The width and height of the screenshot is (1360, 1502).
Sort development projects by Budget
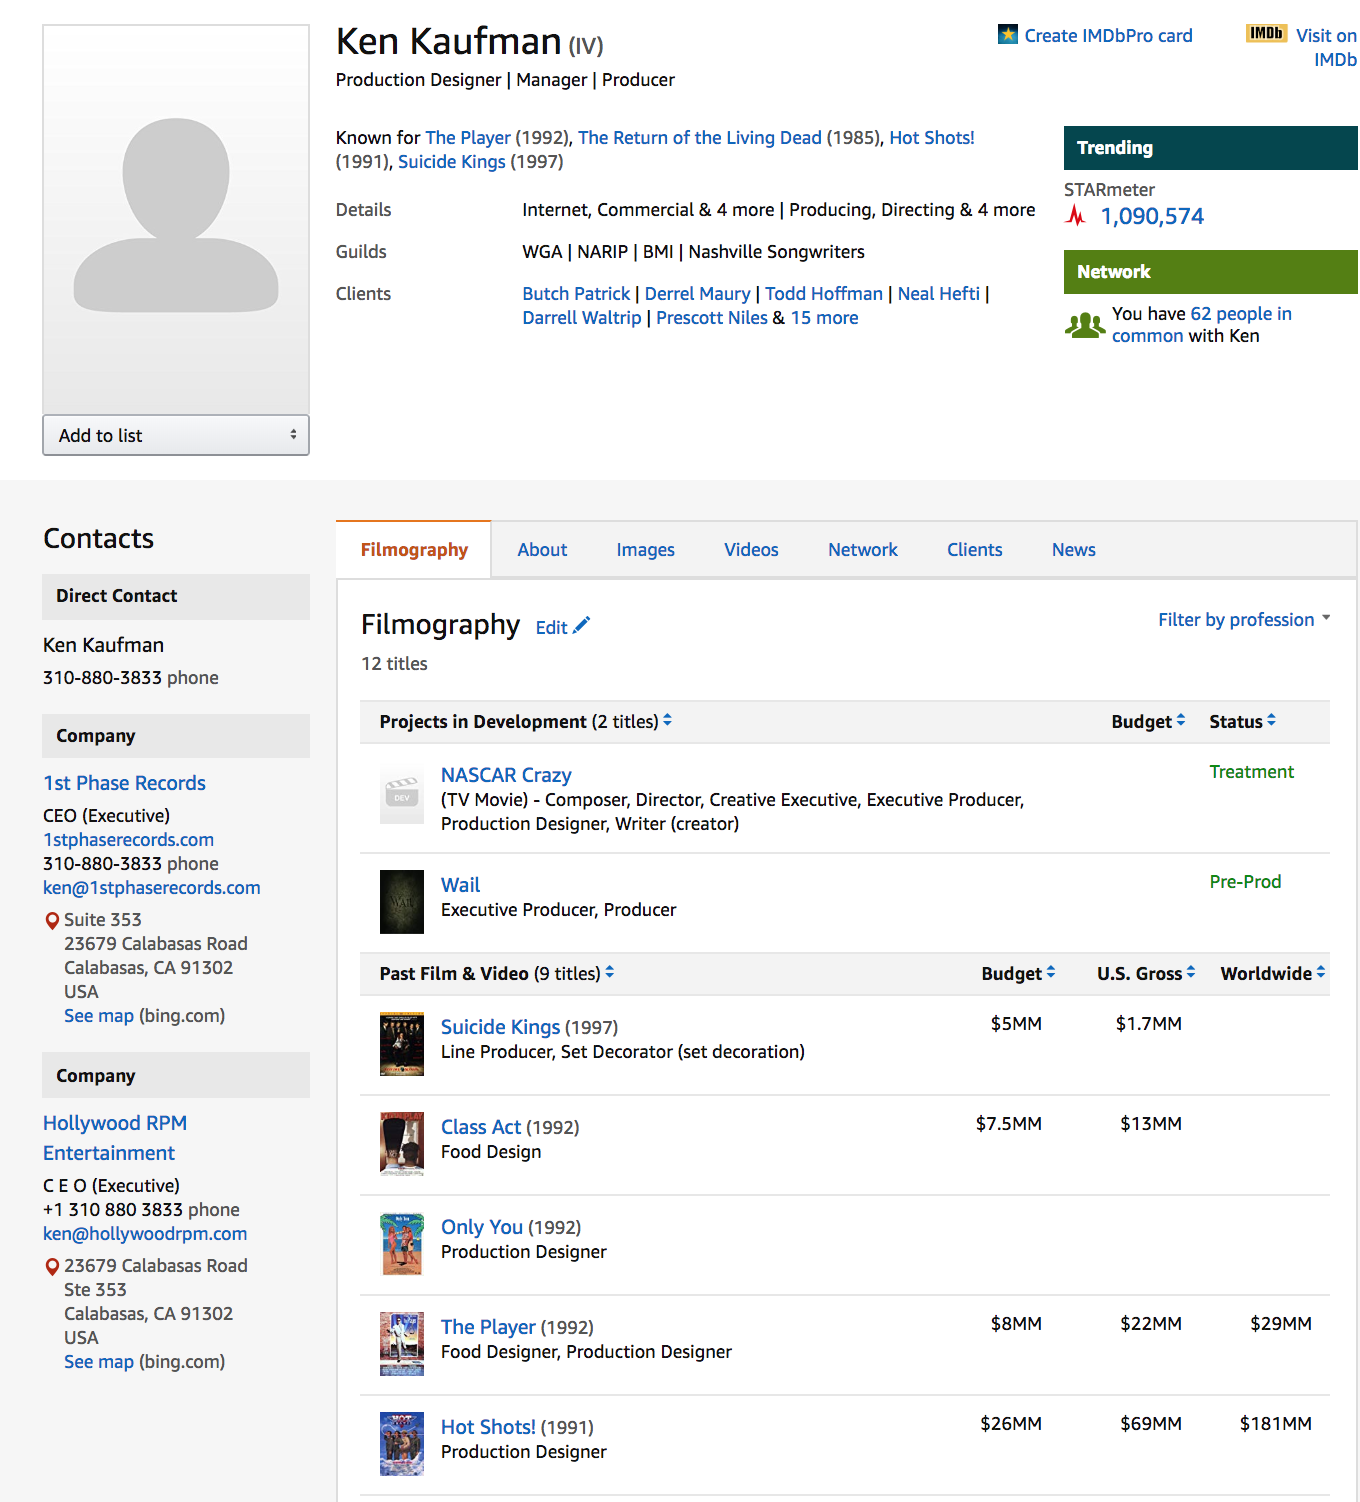(x=1148, y=721)
